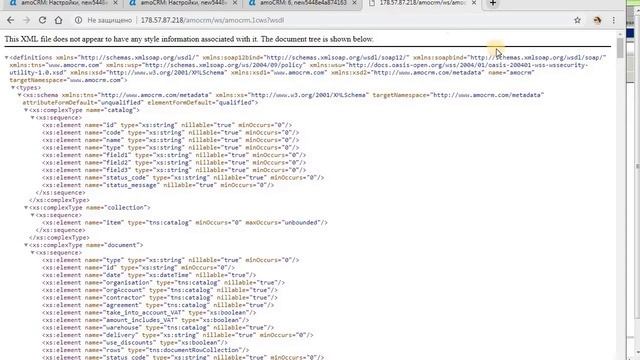This screenshot has height=360, width=640.
Task: Click the browser forward arrow
Action: pyautogui.click(x=27, y=20)
